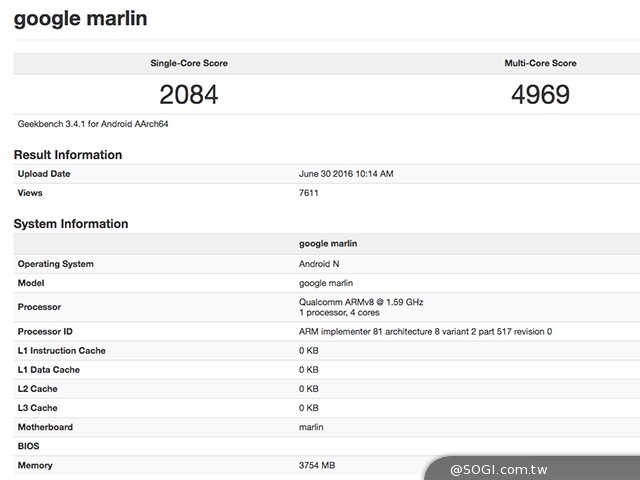Click the date 'June 30 2016 10:14 AM'
640x480 pixels.
[x=346, y=174]
